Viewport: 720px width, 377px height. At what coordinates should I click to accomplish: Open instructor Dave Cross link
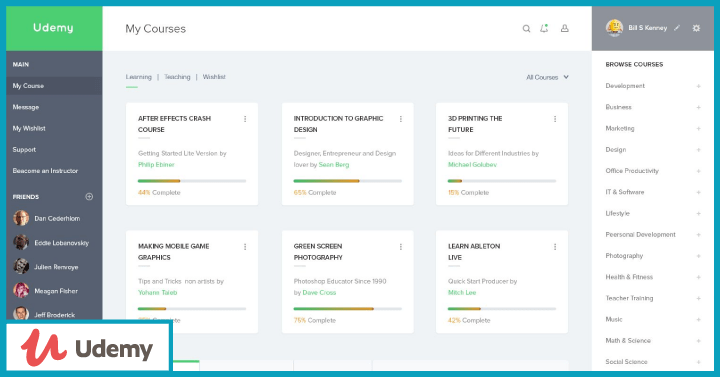point(319,293)
